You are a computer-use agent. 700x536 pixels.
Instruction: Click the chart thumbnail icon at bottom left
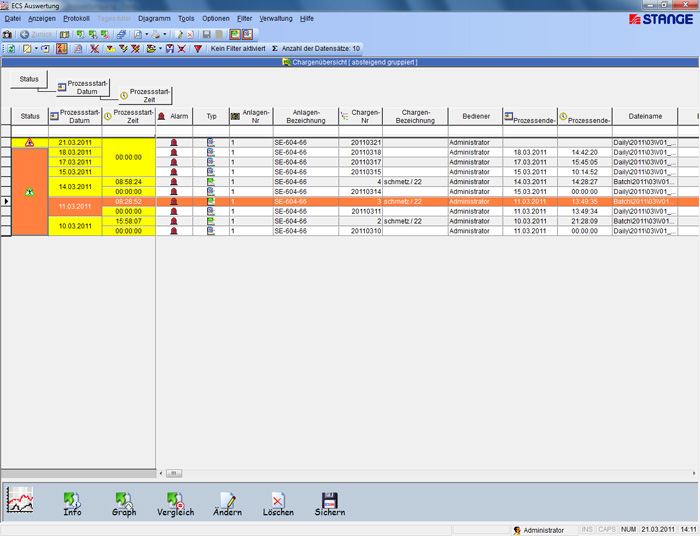pyautogui.click(x=21, y=499)
